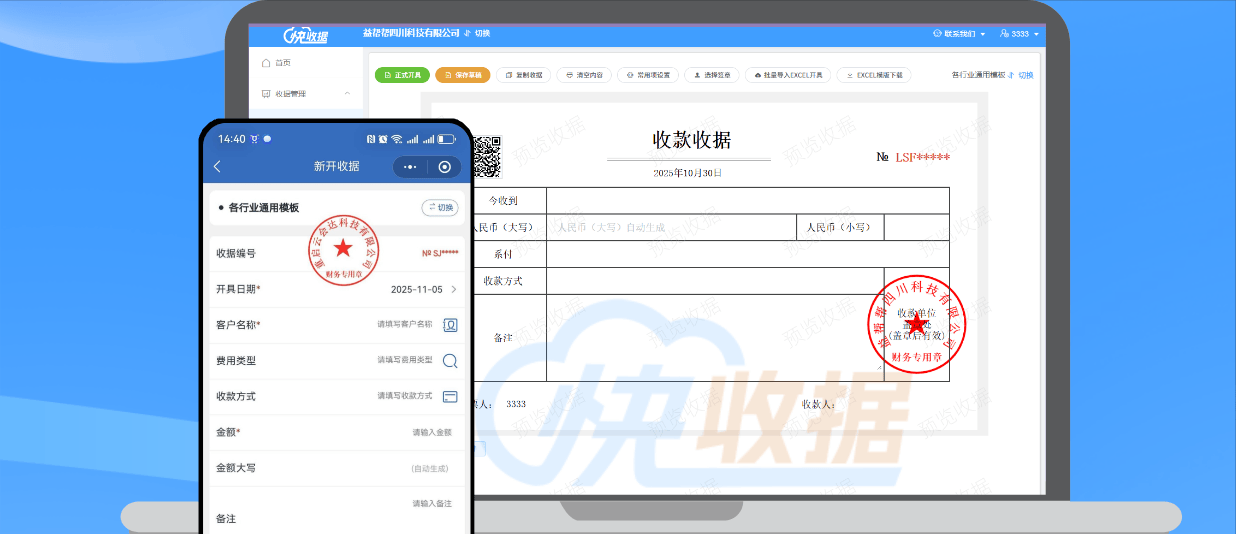Click 批量导入EXCEL开具 button

point(787,75)
